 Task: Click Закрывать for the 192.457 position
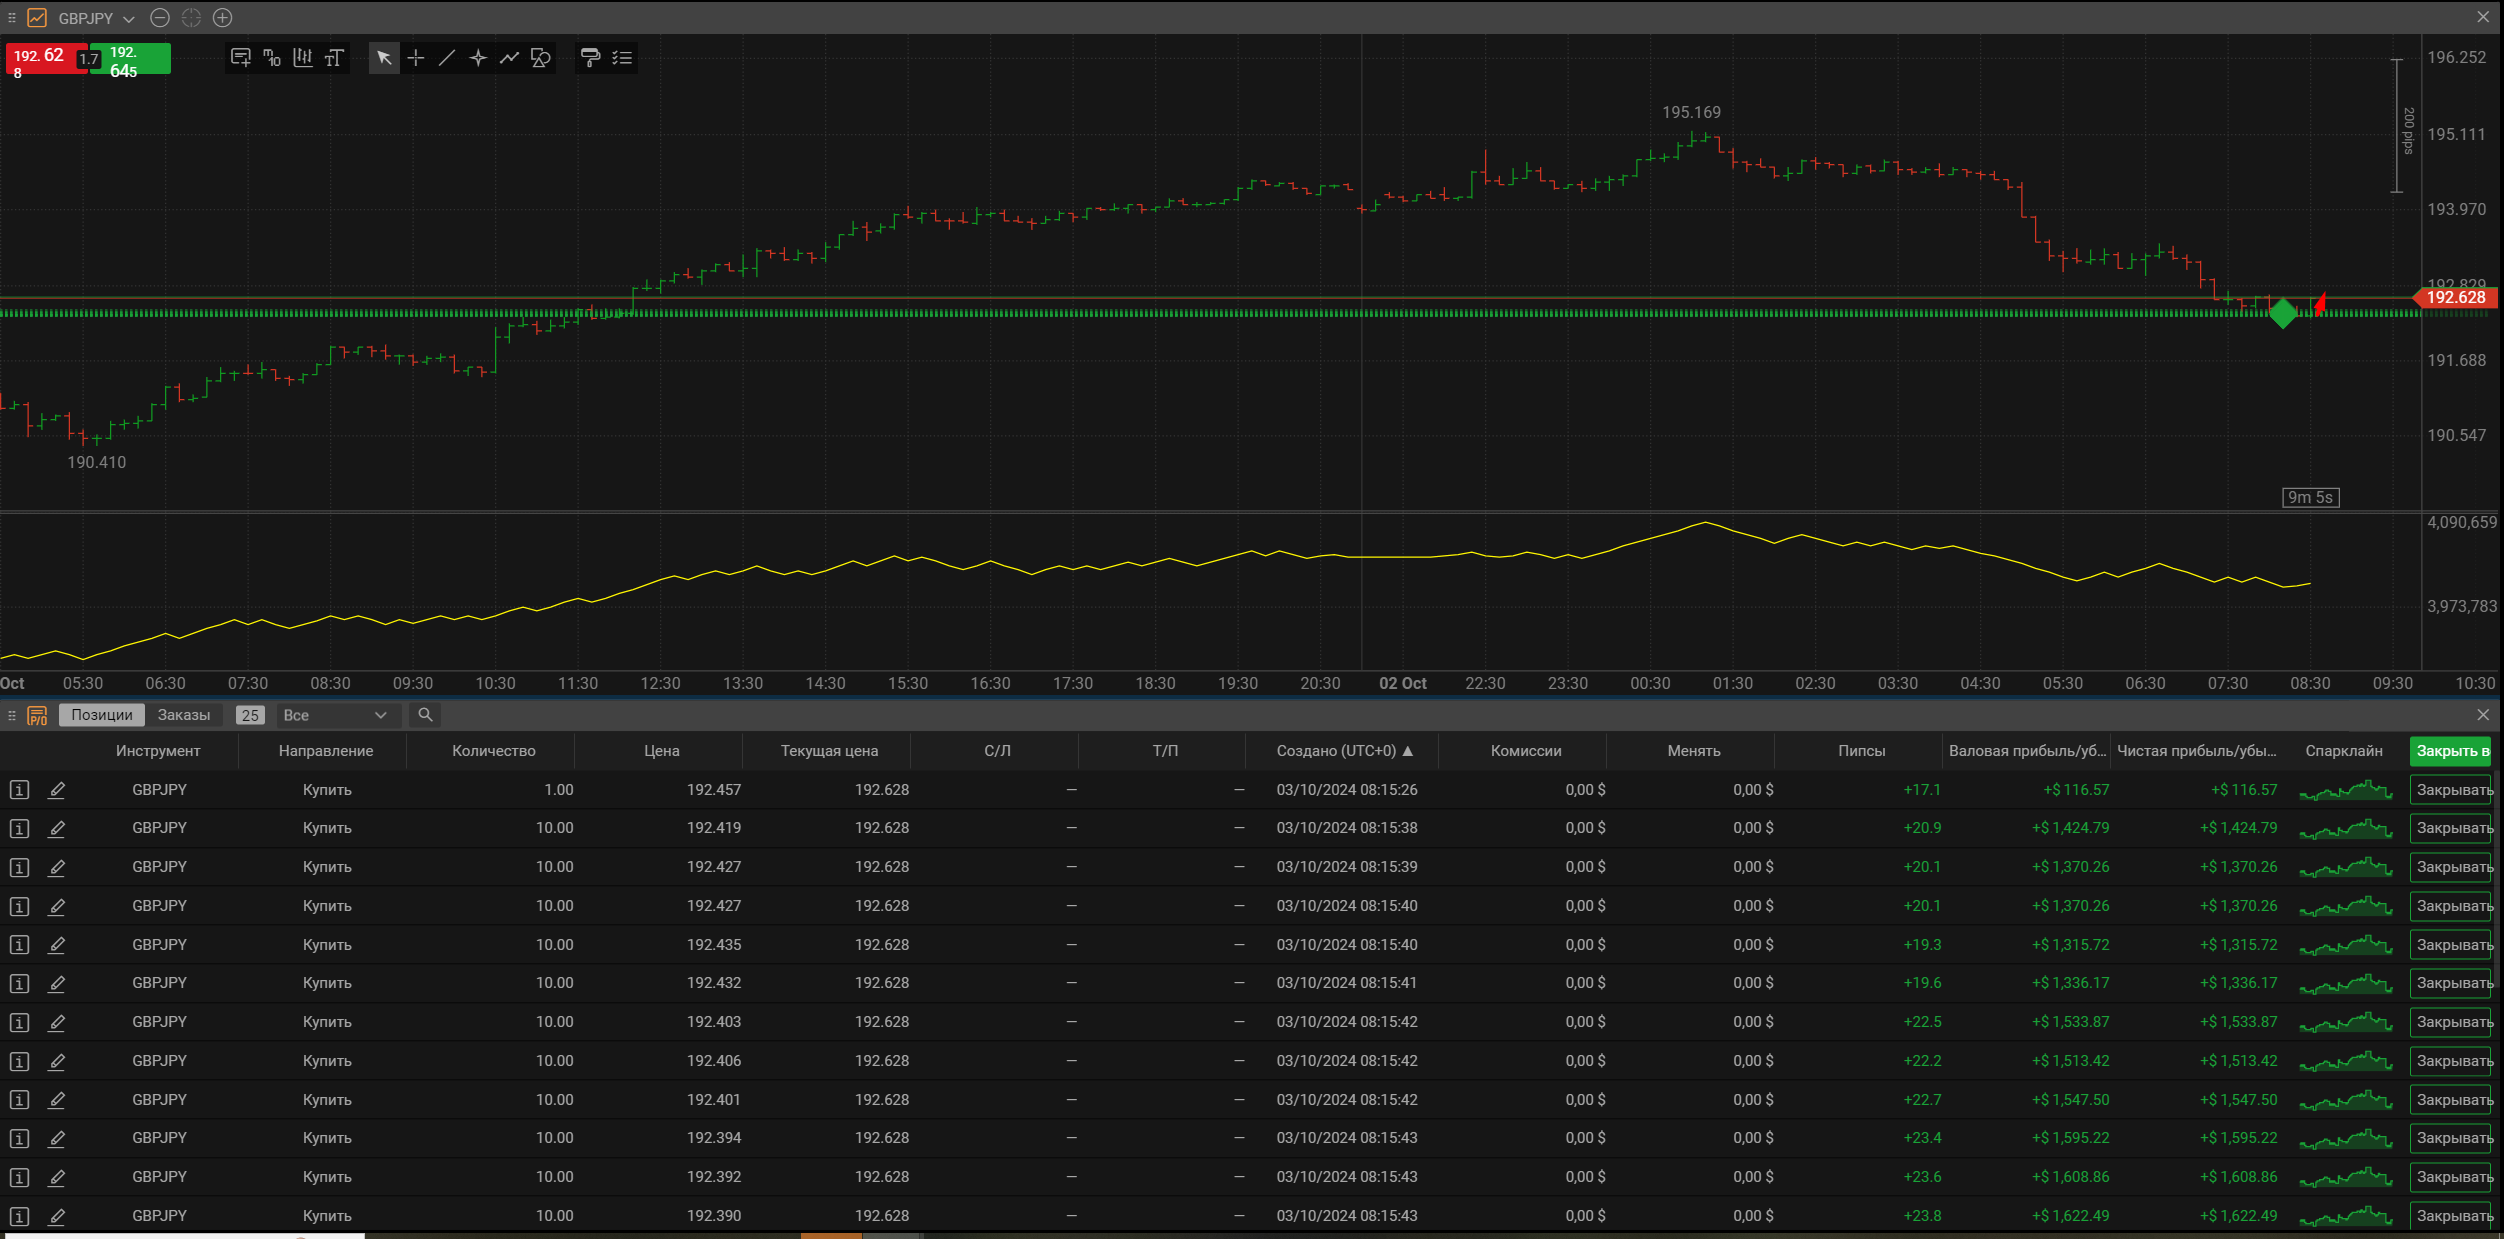[x=2451, y=790]
